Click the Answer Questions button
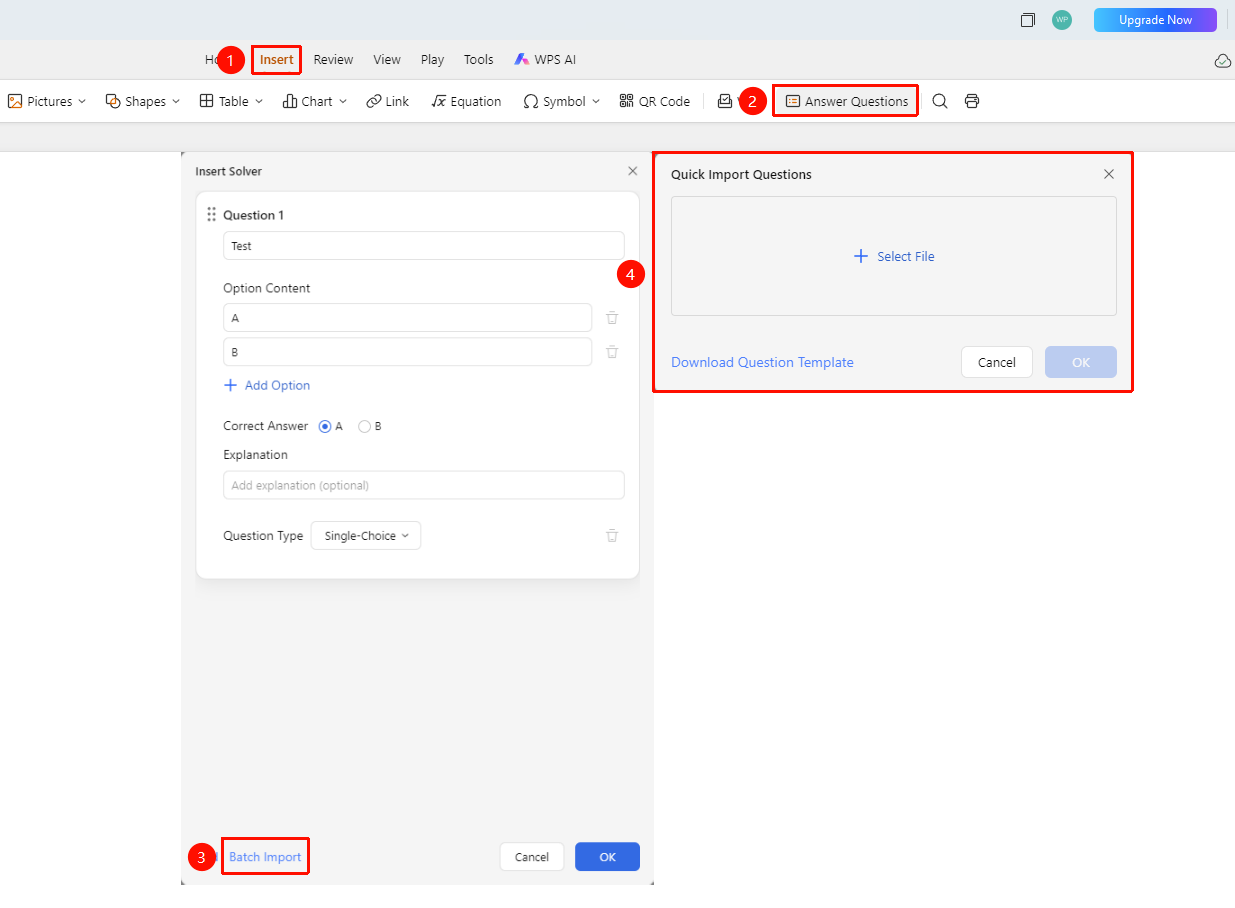The width and height of the screenshot is (1235, 908). pyautogui.click(x=846, y=101)
